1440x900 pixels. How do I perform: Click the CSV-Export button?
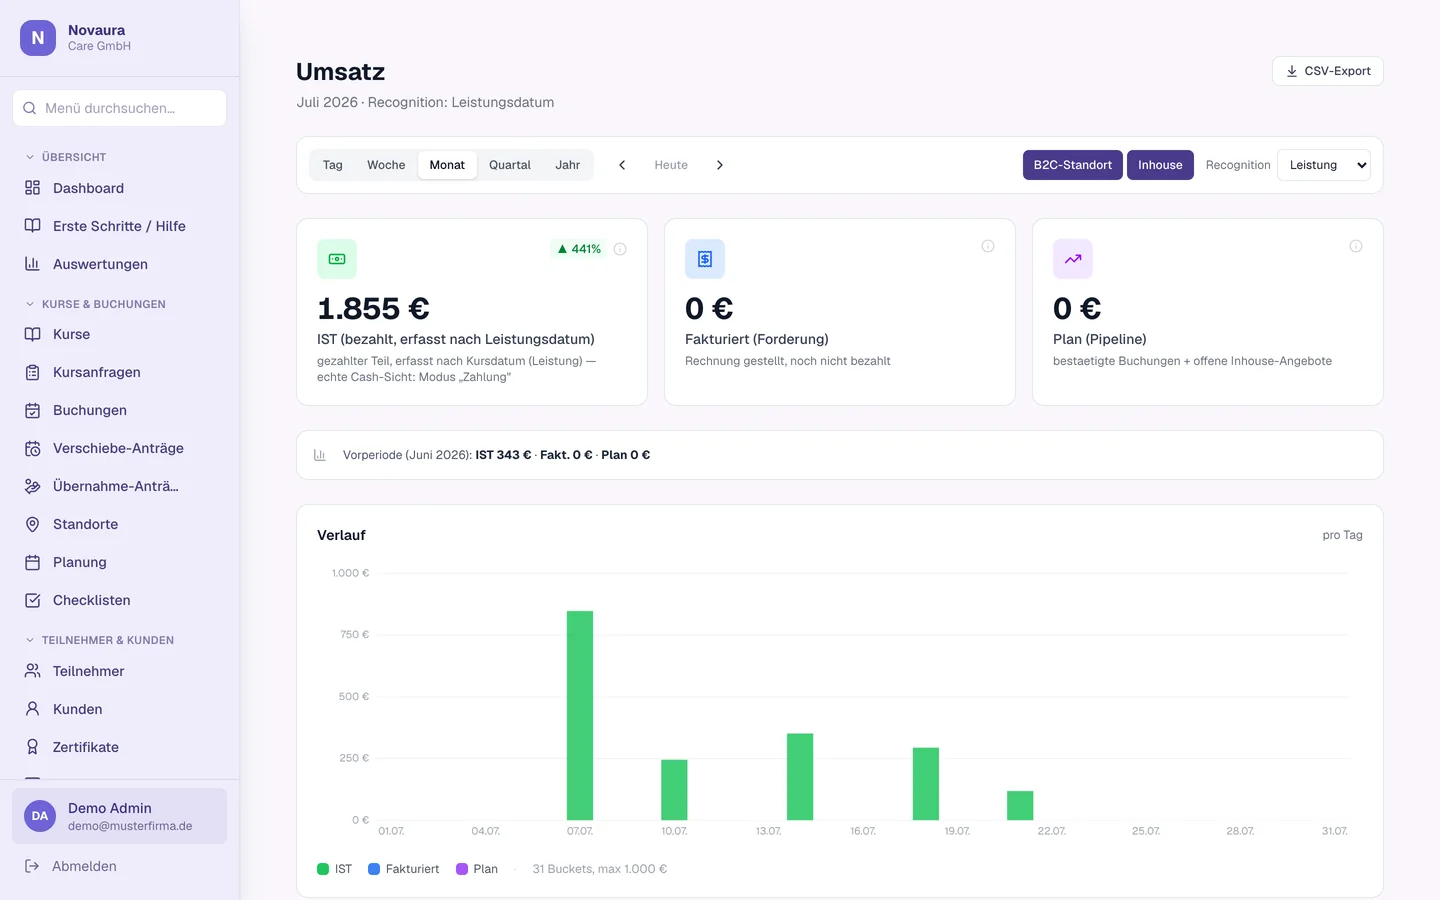click(1328, 71)
